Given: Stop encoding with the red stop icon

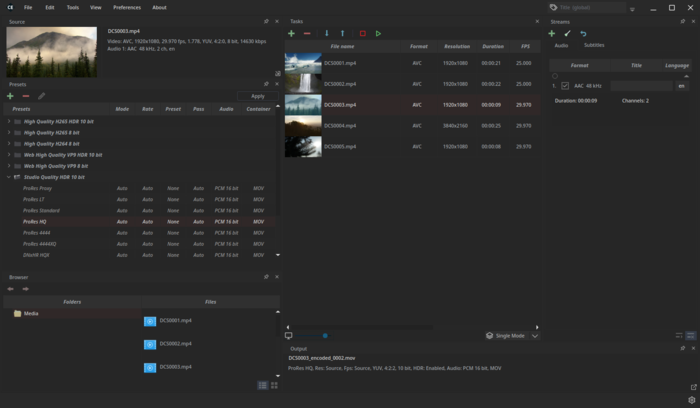Looking at the screenshot, I should click(362, 34).
